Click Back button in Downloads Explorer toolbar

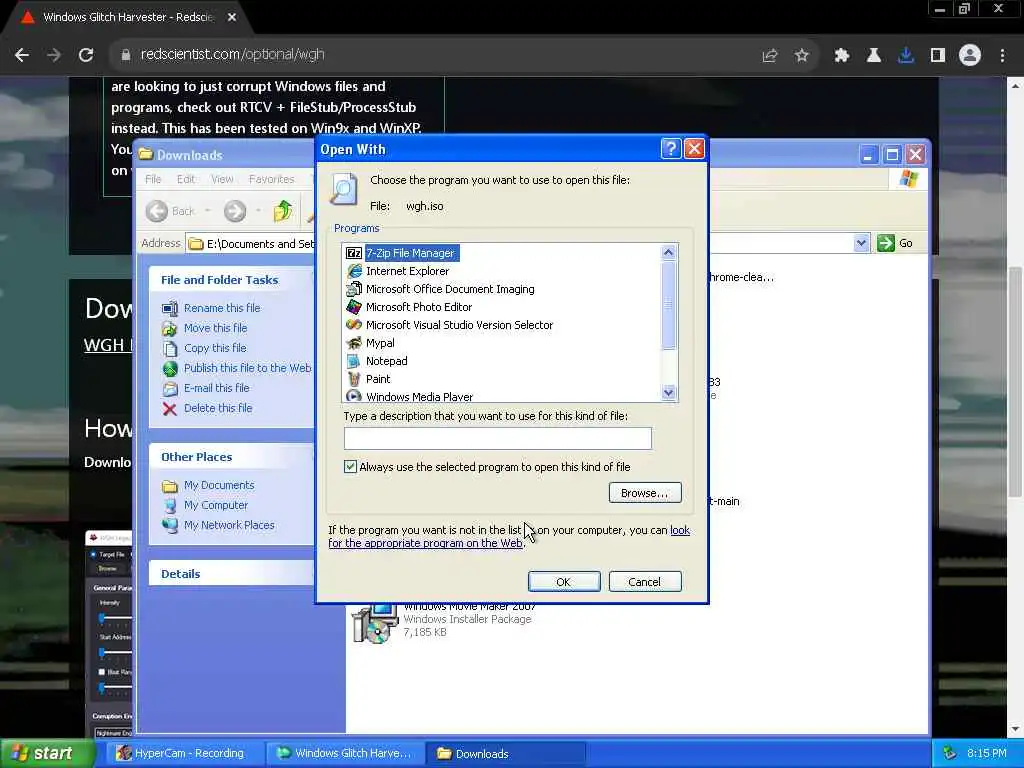click(x=170, y=211)
